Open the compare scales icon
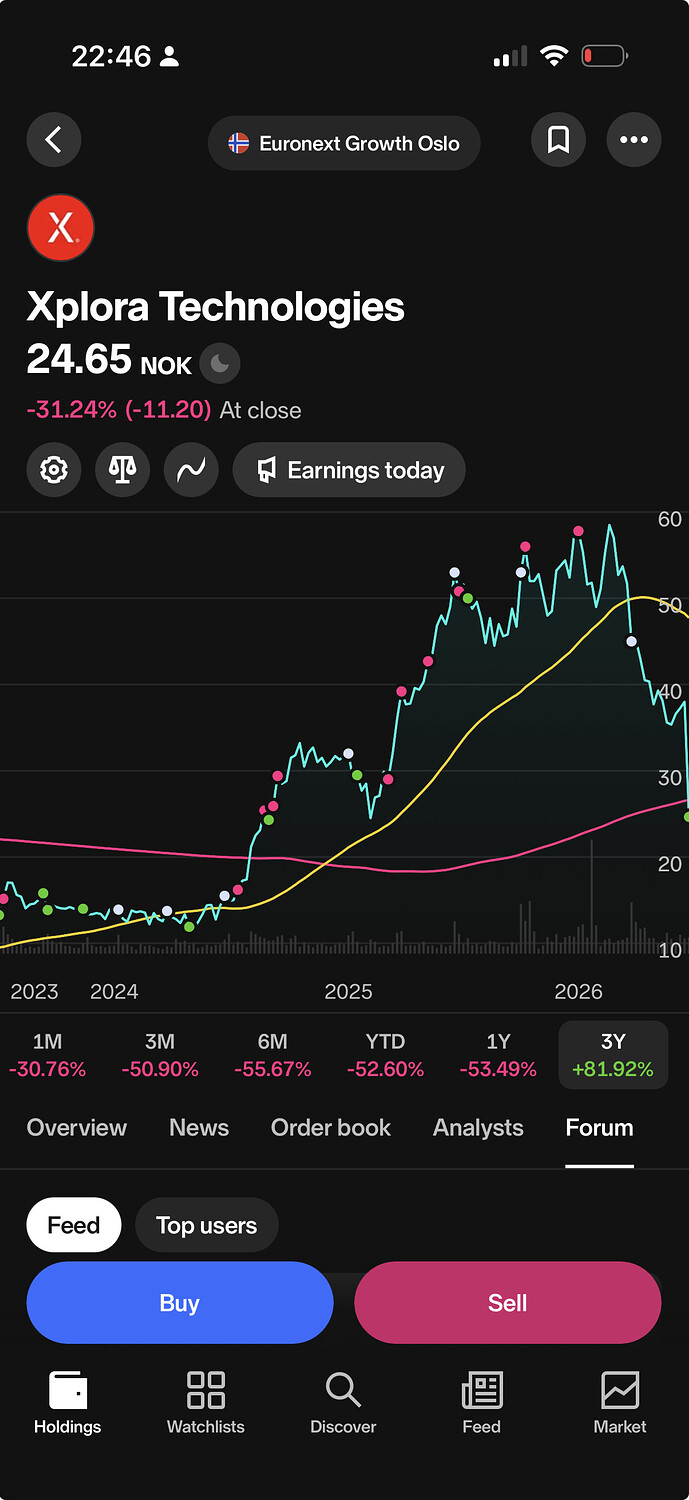The width and height of the screenshot is (689, 1500). [x=123, y=470]
